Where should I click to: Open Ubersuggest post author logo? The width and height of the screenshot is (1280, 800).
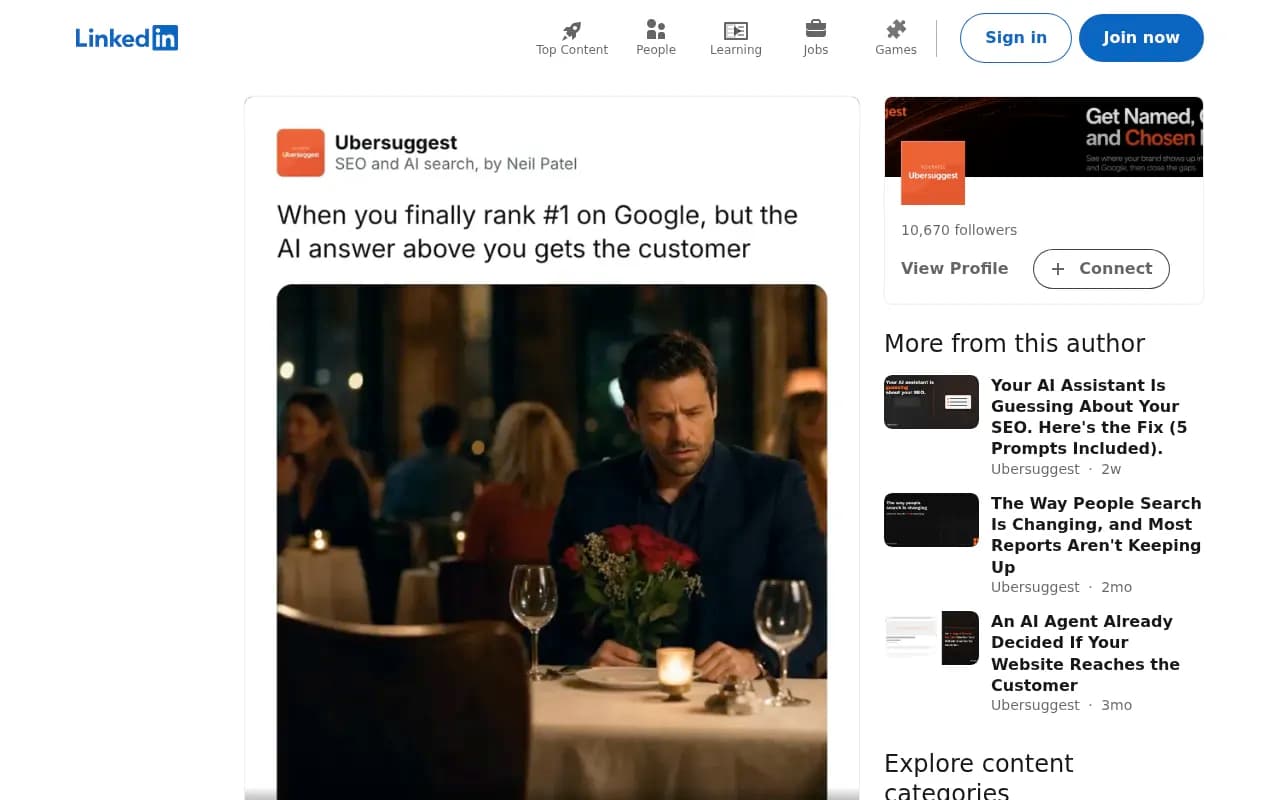click(x=301, y=153)
